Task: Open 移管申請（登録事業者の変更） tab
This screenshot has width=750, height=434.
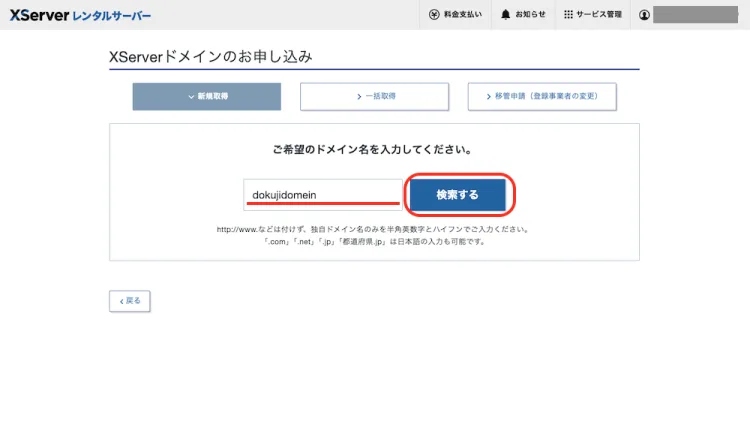Action: [x=542, y=97]
